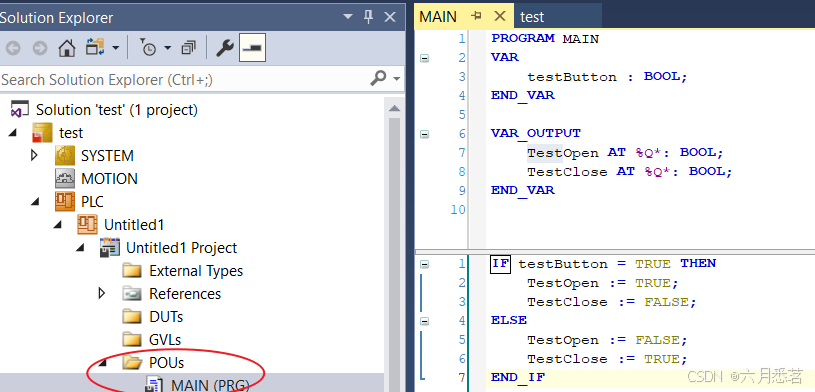
Task: Collapse the ELSE block at line 4
Action: click(x=425, y=321)
